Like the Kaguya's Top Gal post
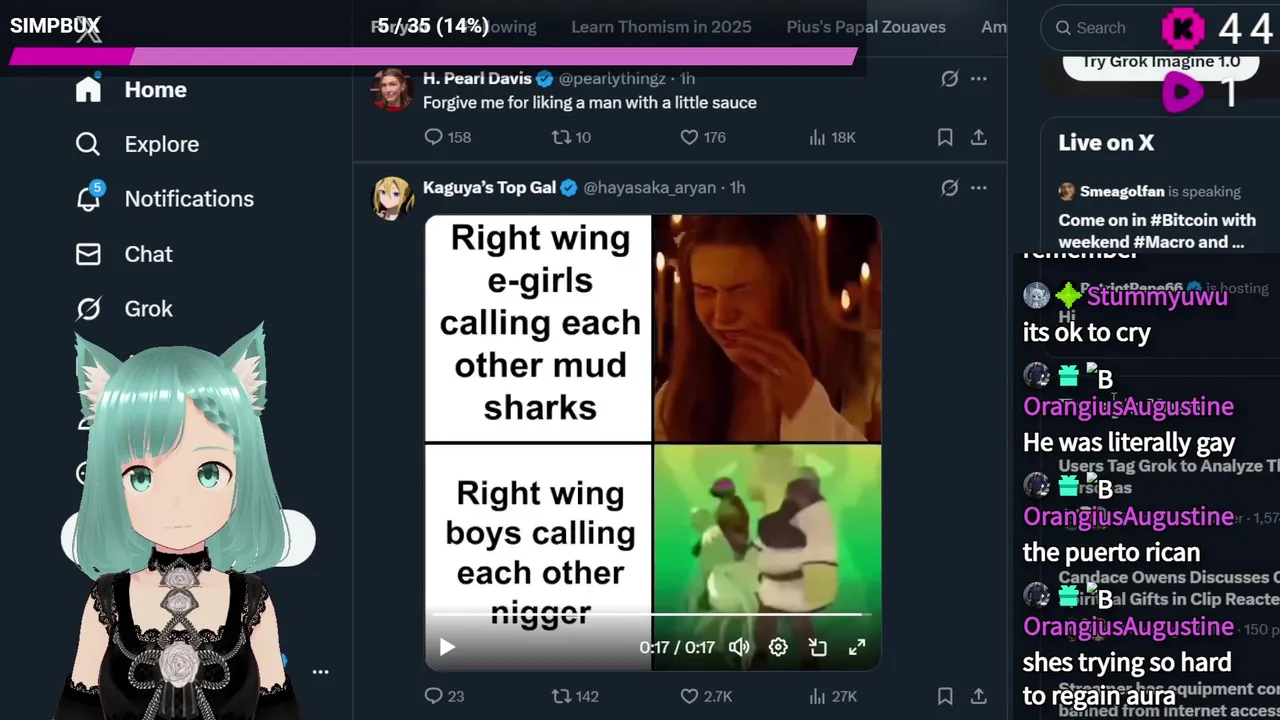Screen dimensions: 1280x720 point(689,696)
